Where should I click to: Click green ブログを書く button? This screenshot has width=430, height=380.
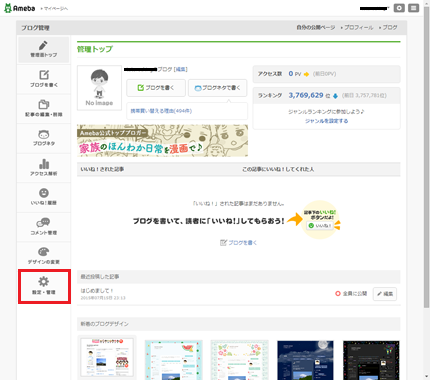[x=156, y=88]
